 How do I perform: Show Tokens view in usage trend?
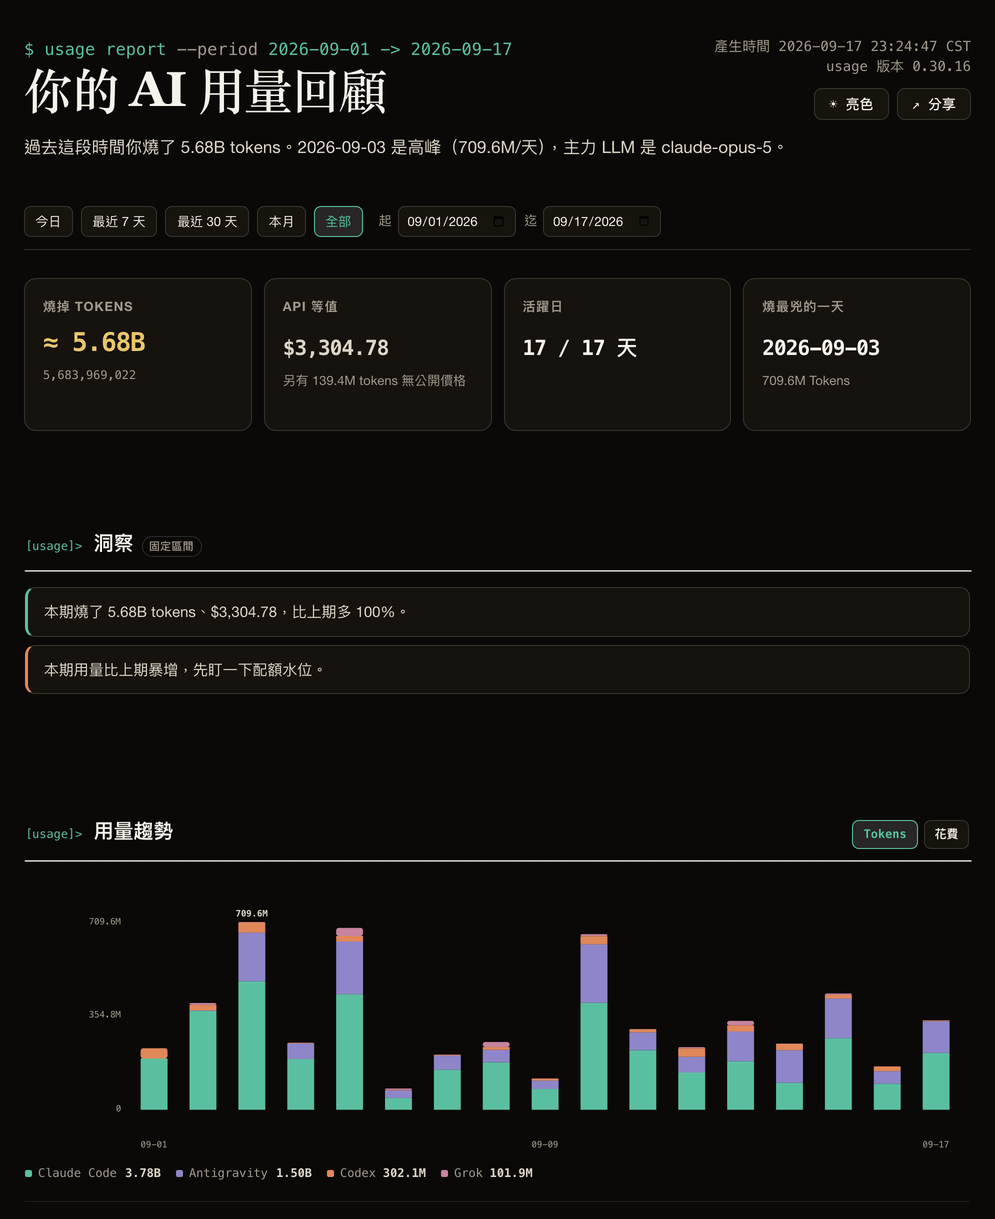pos(884,834)
